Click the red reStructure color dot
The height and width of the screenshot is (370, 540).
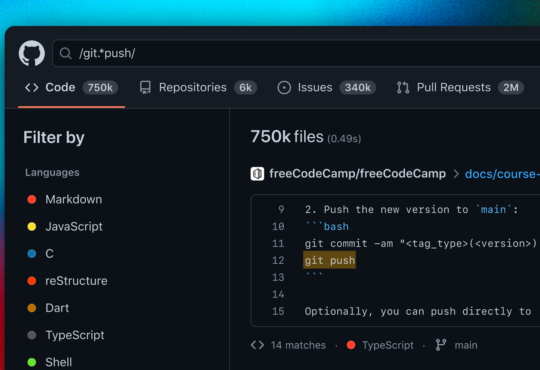(x=32, y=281)
